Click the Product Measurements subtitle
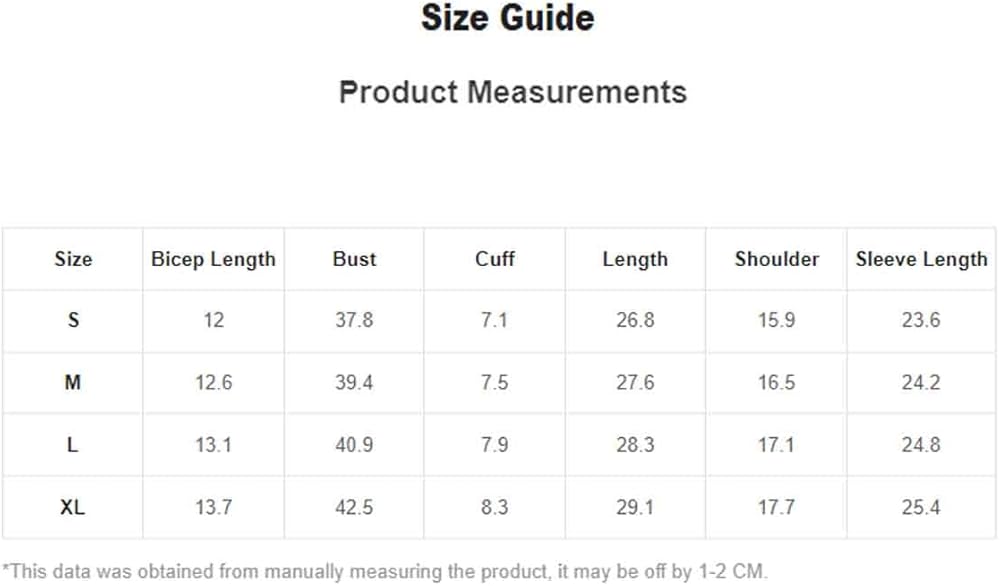The image size is (1000, 586). (512, 92)
